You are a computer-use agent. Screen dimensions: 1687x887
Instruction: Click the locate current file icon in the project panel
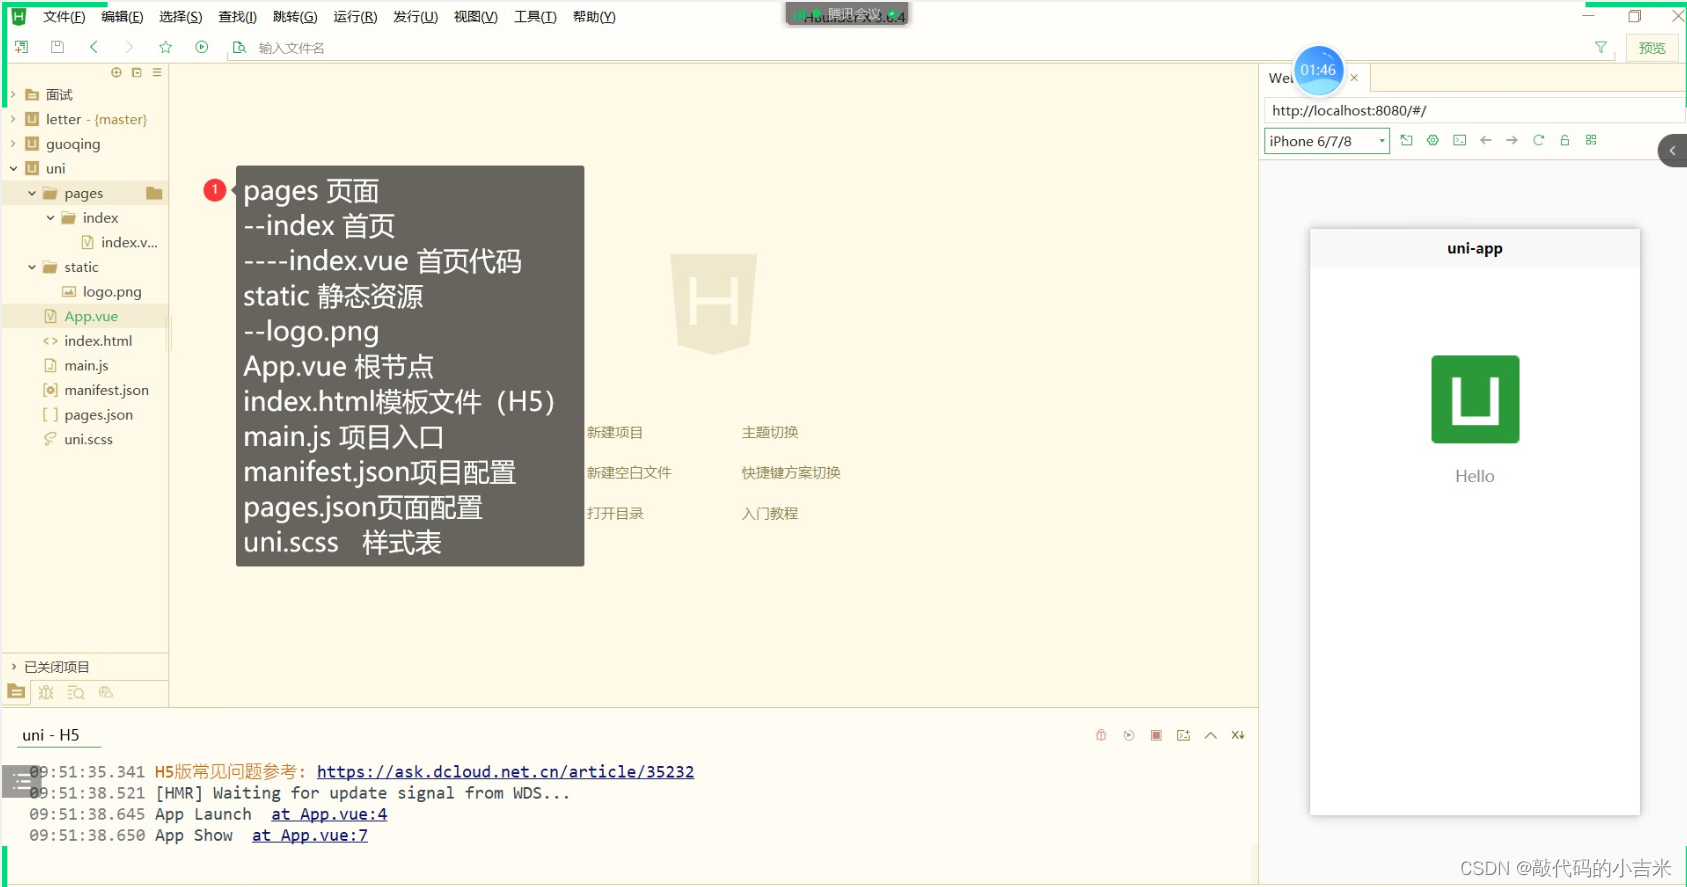click(116, 72)
